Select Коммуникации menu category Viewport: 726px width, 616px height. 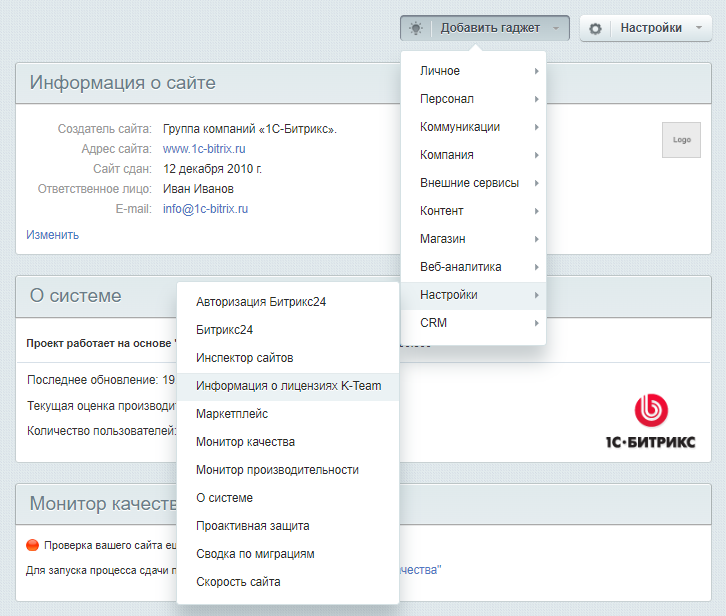coord(473,127)
